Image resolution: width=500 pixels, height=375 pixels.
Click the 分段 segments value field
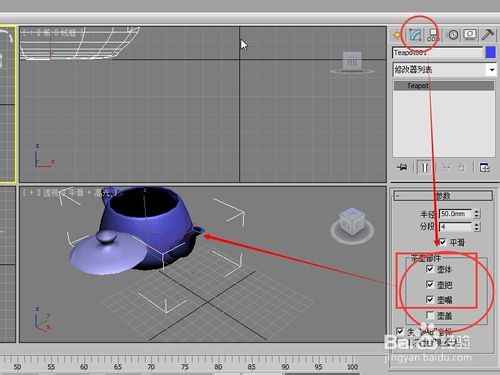pos(455,227)
